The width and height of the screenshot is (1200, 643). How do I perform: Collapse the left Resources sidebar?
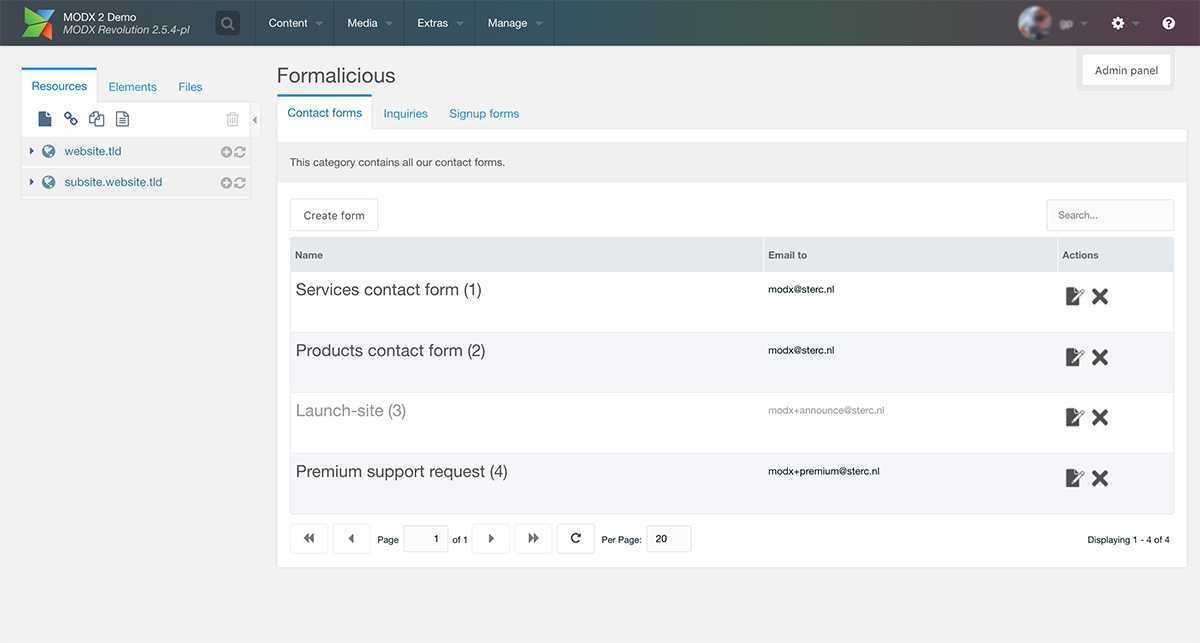(255, 120)
